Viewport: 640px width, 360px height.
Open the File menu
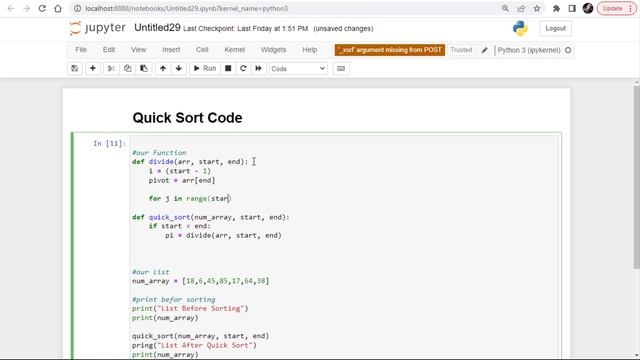81,50
